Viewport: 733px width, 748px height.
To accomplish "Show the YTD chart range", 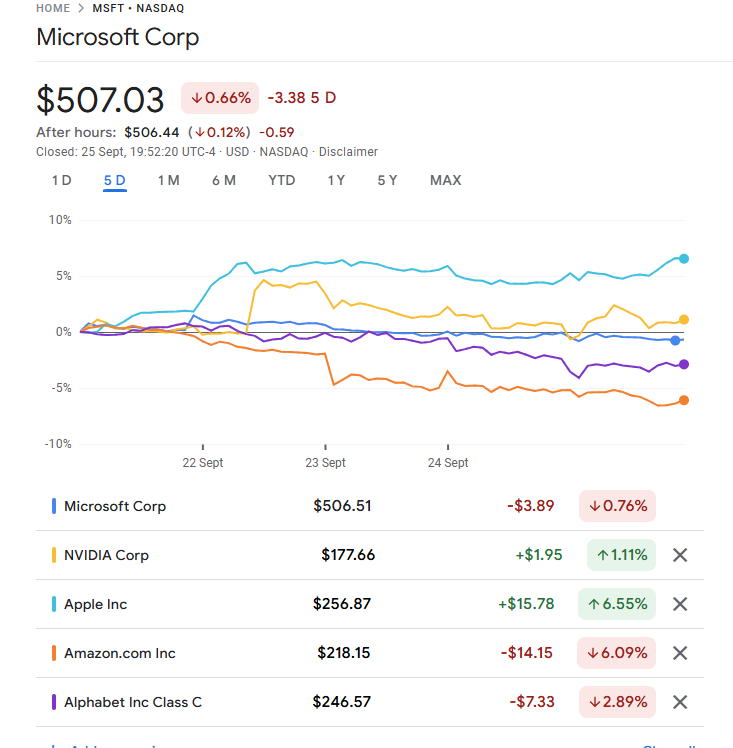I will tap(282, 181).
